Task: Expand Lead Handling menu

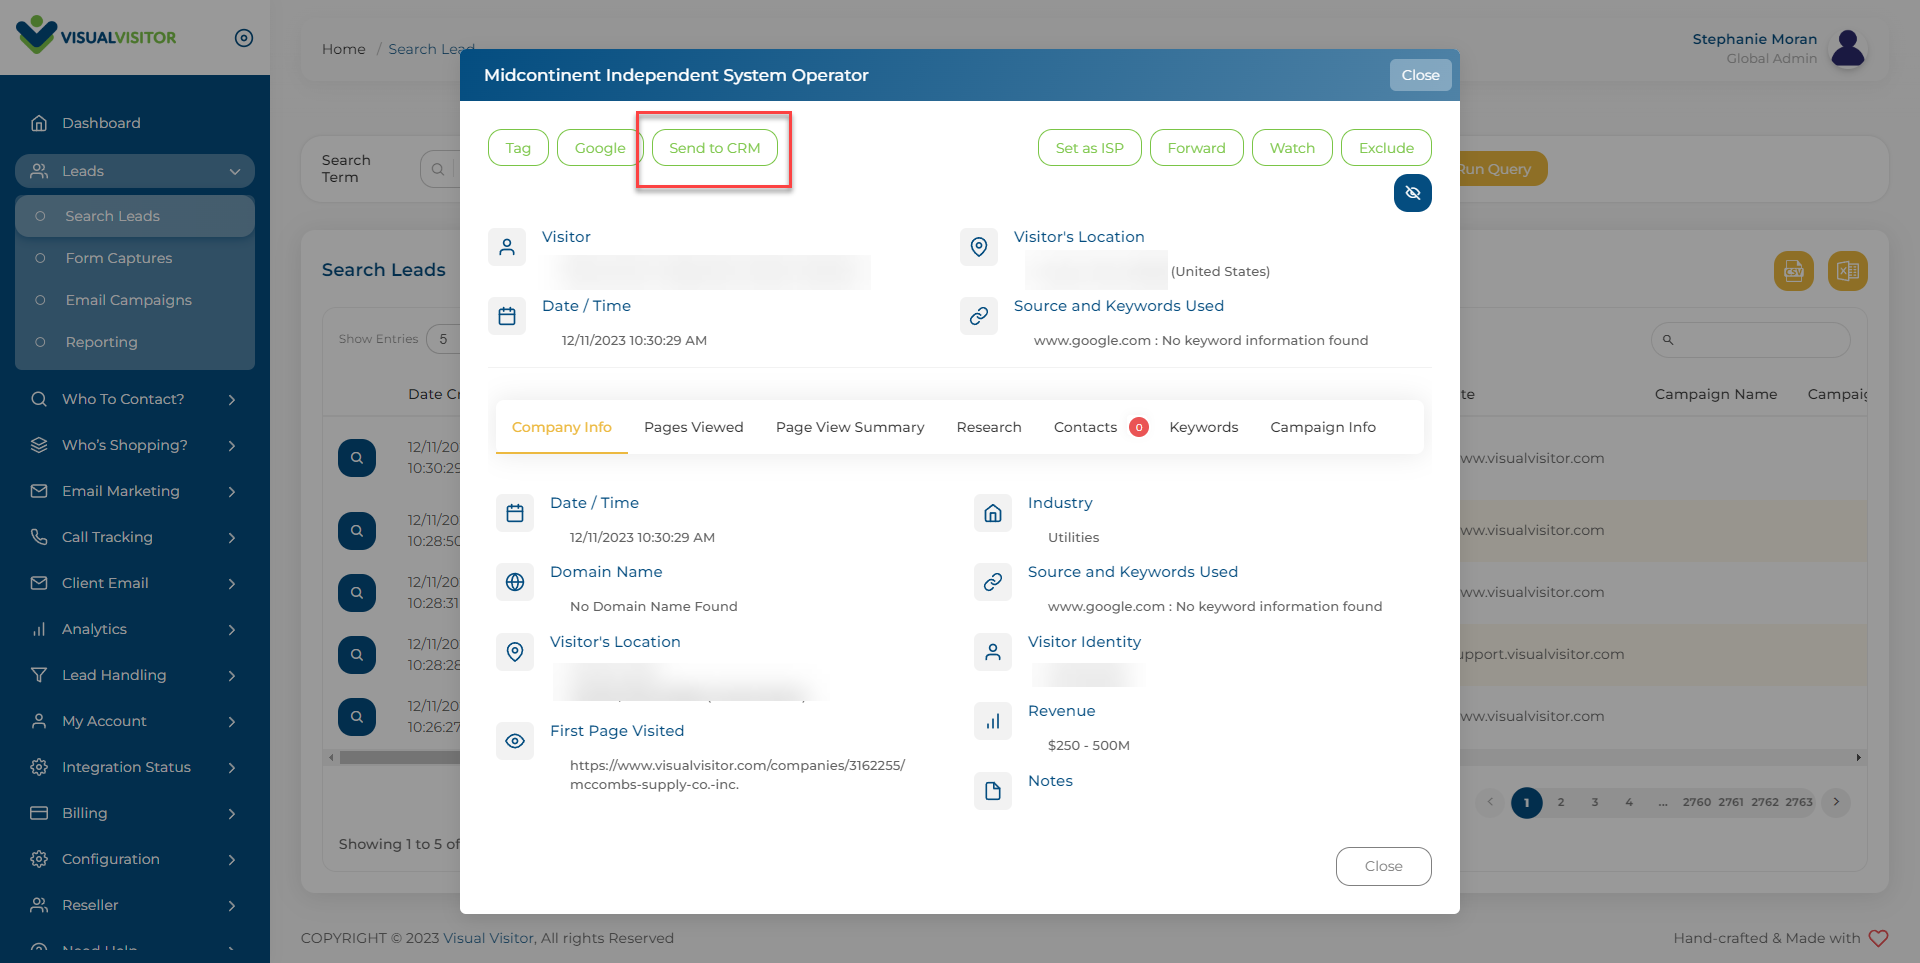Action: [135, 675]
